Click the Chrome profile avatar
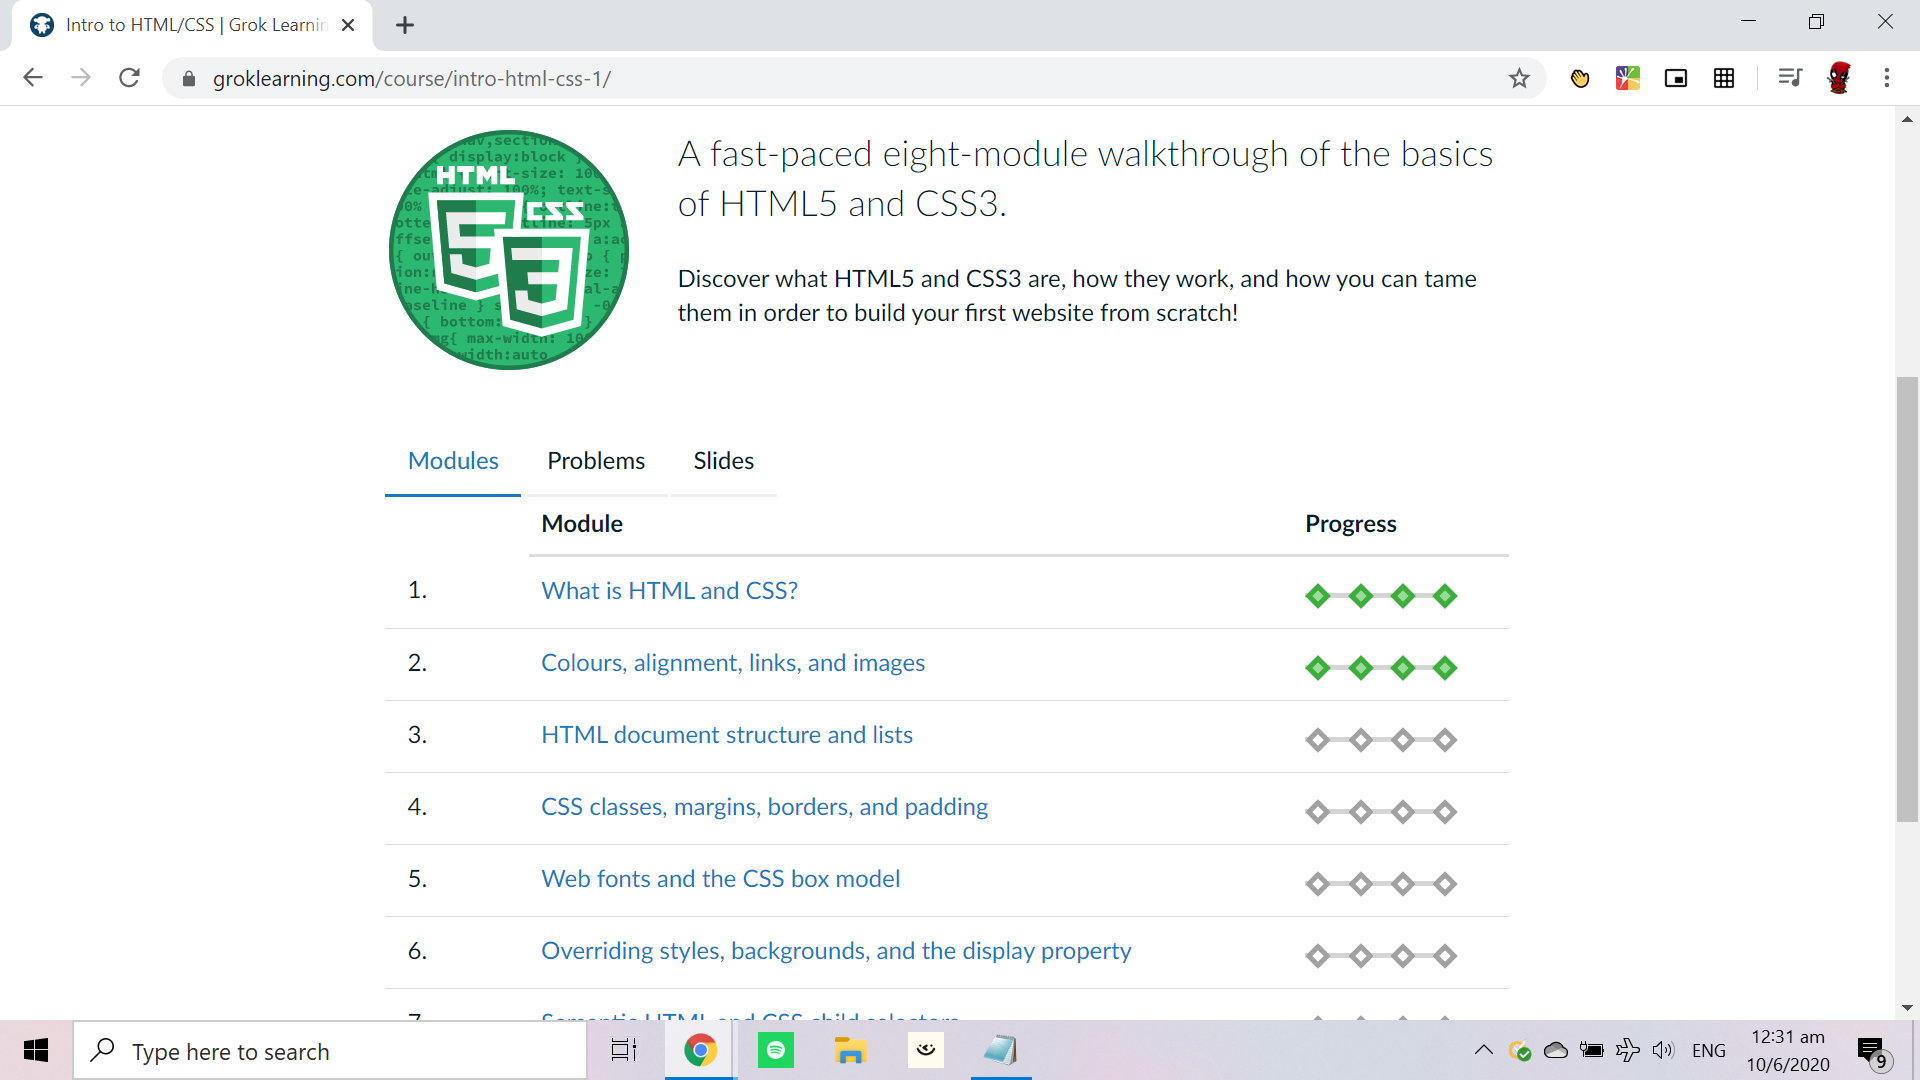Viewport: 1920px width, 1080px height. click(x=1838, y=78)
